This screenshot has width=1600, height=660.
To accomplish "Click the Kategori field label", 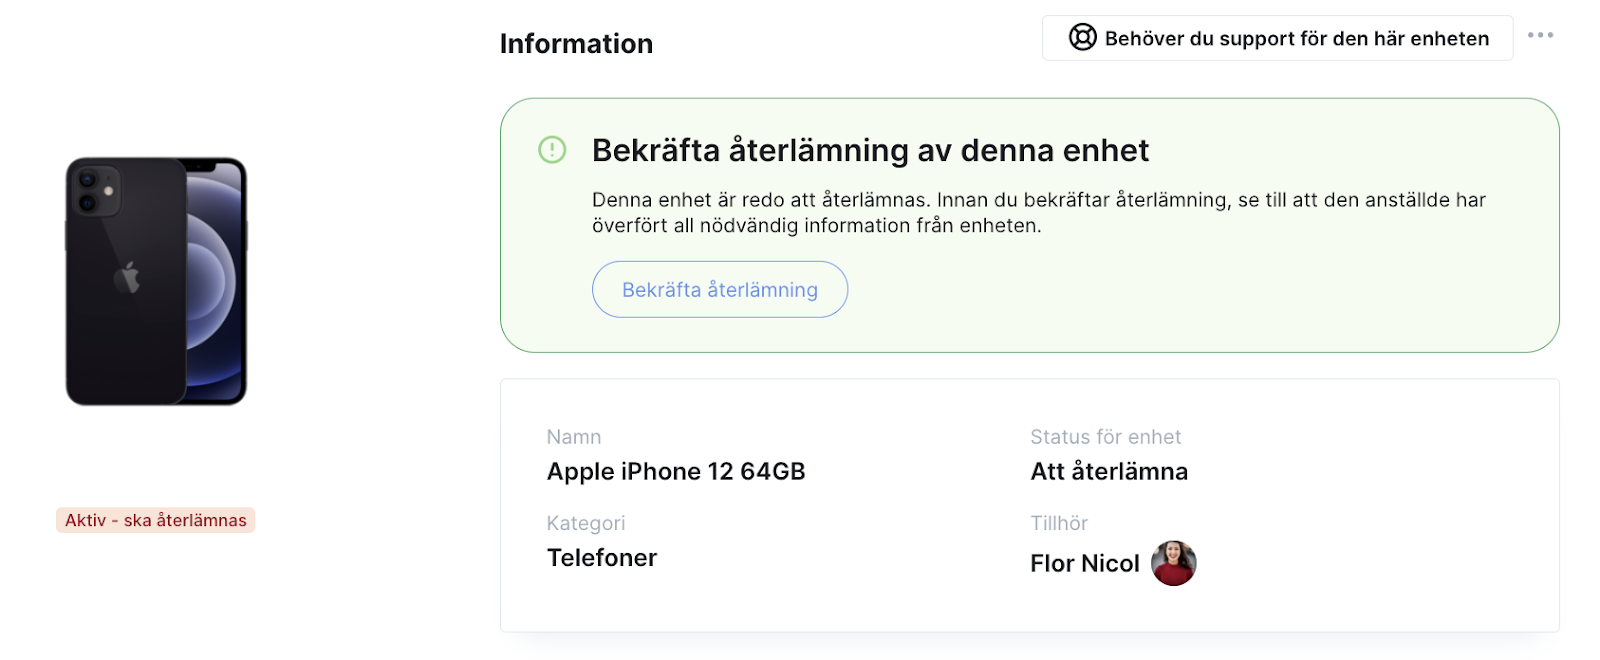I will point(586,523).
